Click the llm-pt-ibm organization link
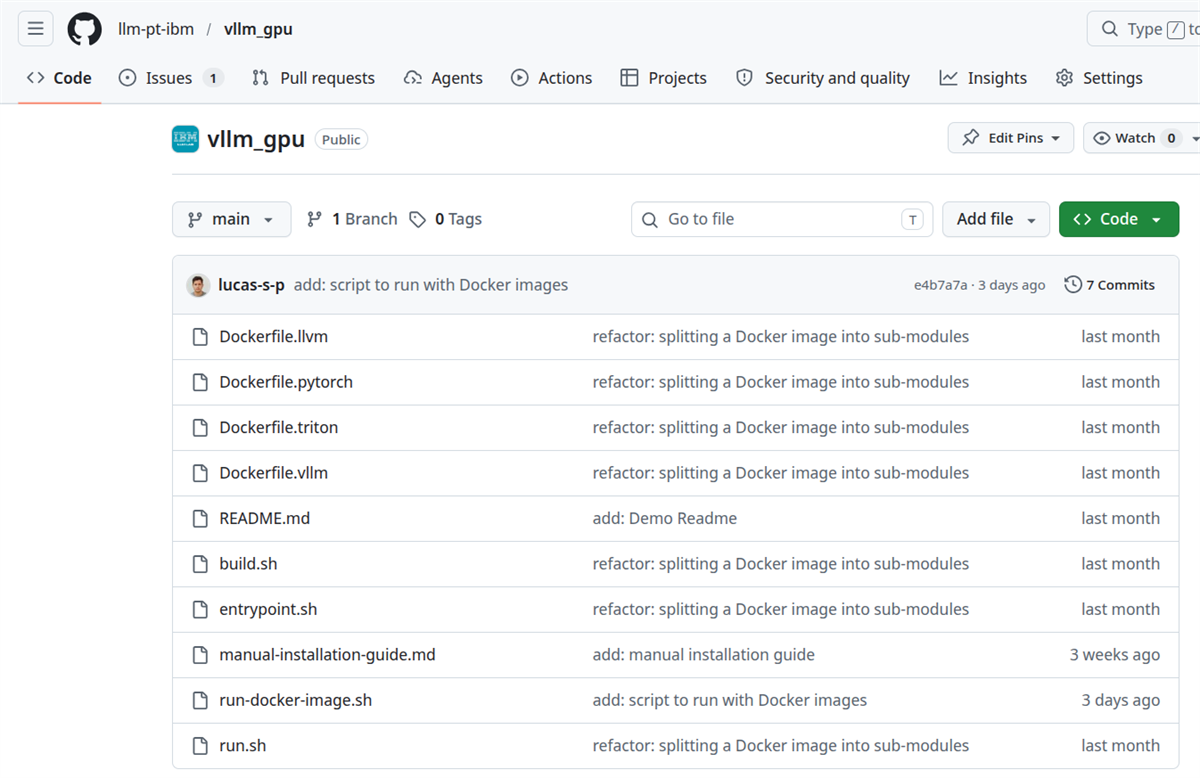This screenshot has width=1200, height=778. coord(156,29)
